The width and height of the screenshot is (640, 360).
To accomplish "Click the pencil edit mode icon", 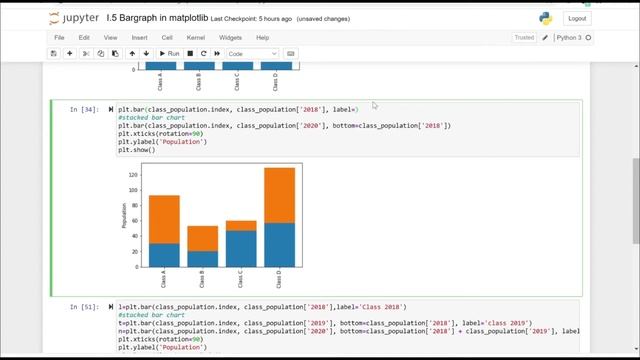I will click(545, 38).
